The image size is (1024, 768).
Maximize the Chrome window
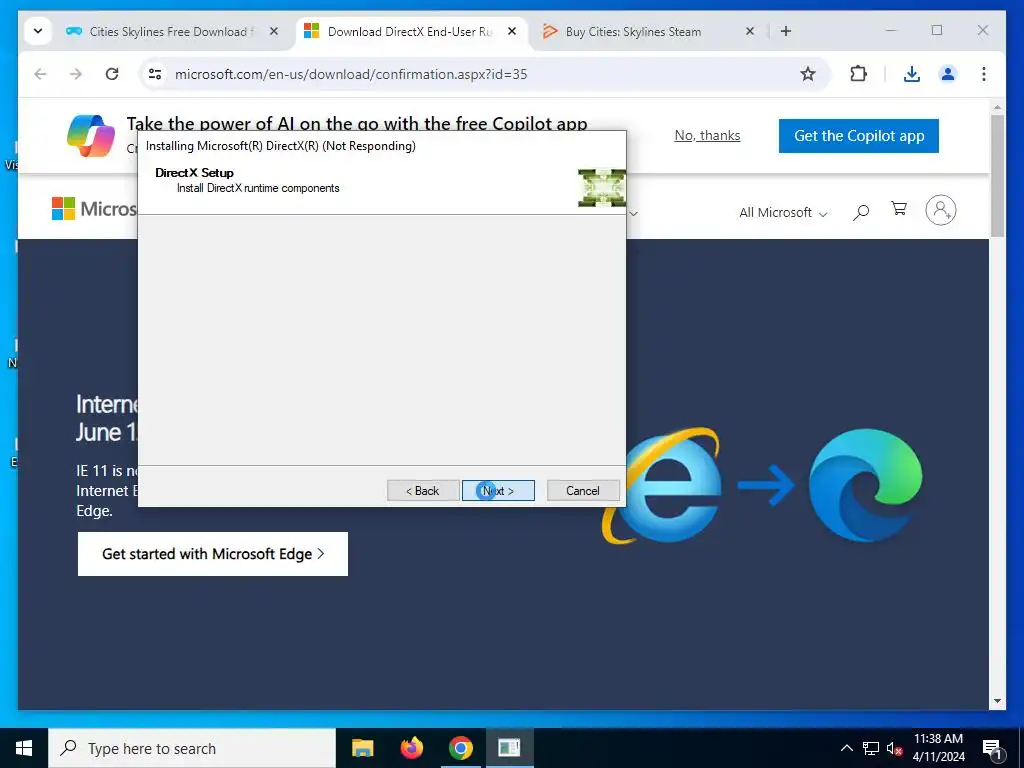(x=937, y=31)
